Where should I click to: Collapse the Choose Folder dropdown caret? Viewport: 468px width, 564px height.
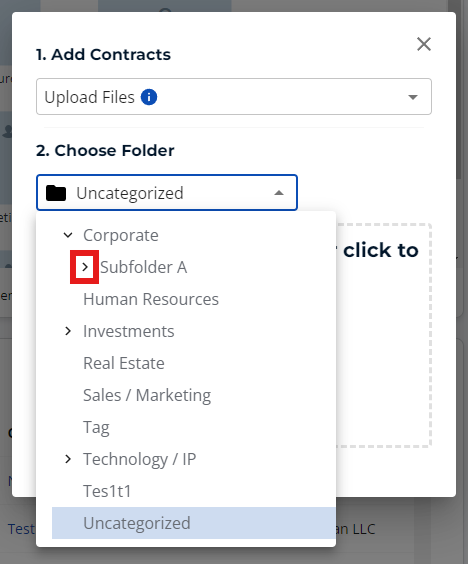coord(279,193)
